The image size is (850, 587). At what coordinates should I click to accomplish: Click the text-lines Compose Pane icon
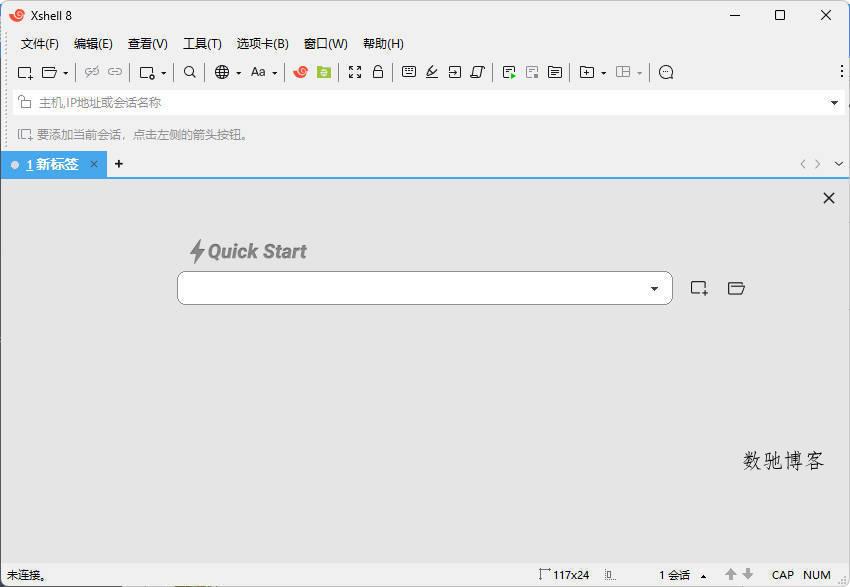pos(555,72)
